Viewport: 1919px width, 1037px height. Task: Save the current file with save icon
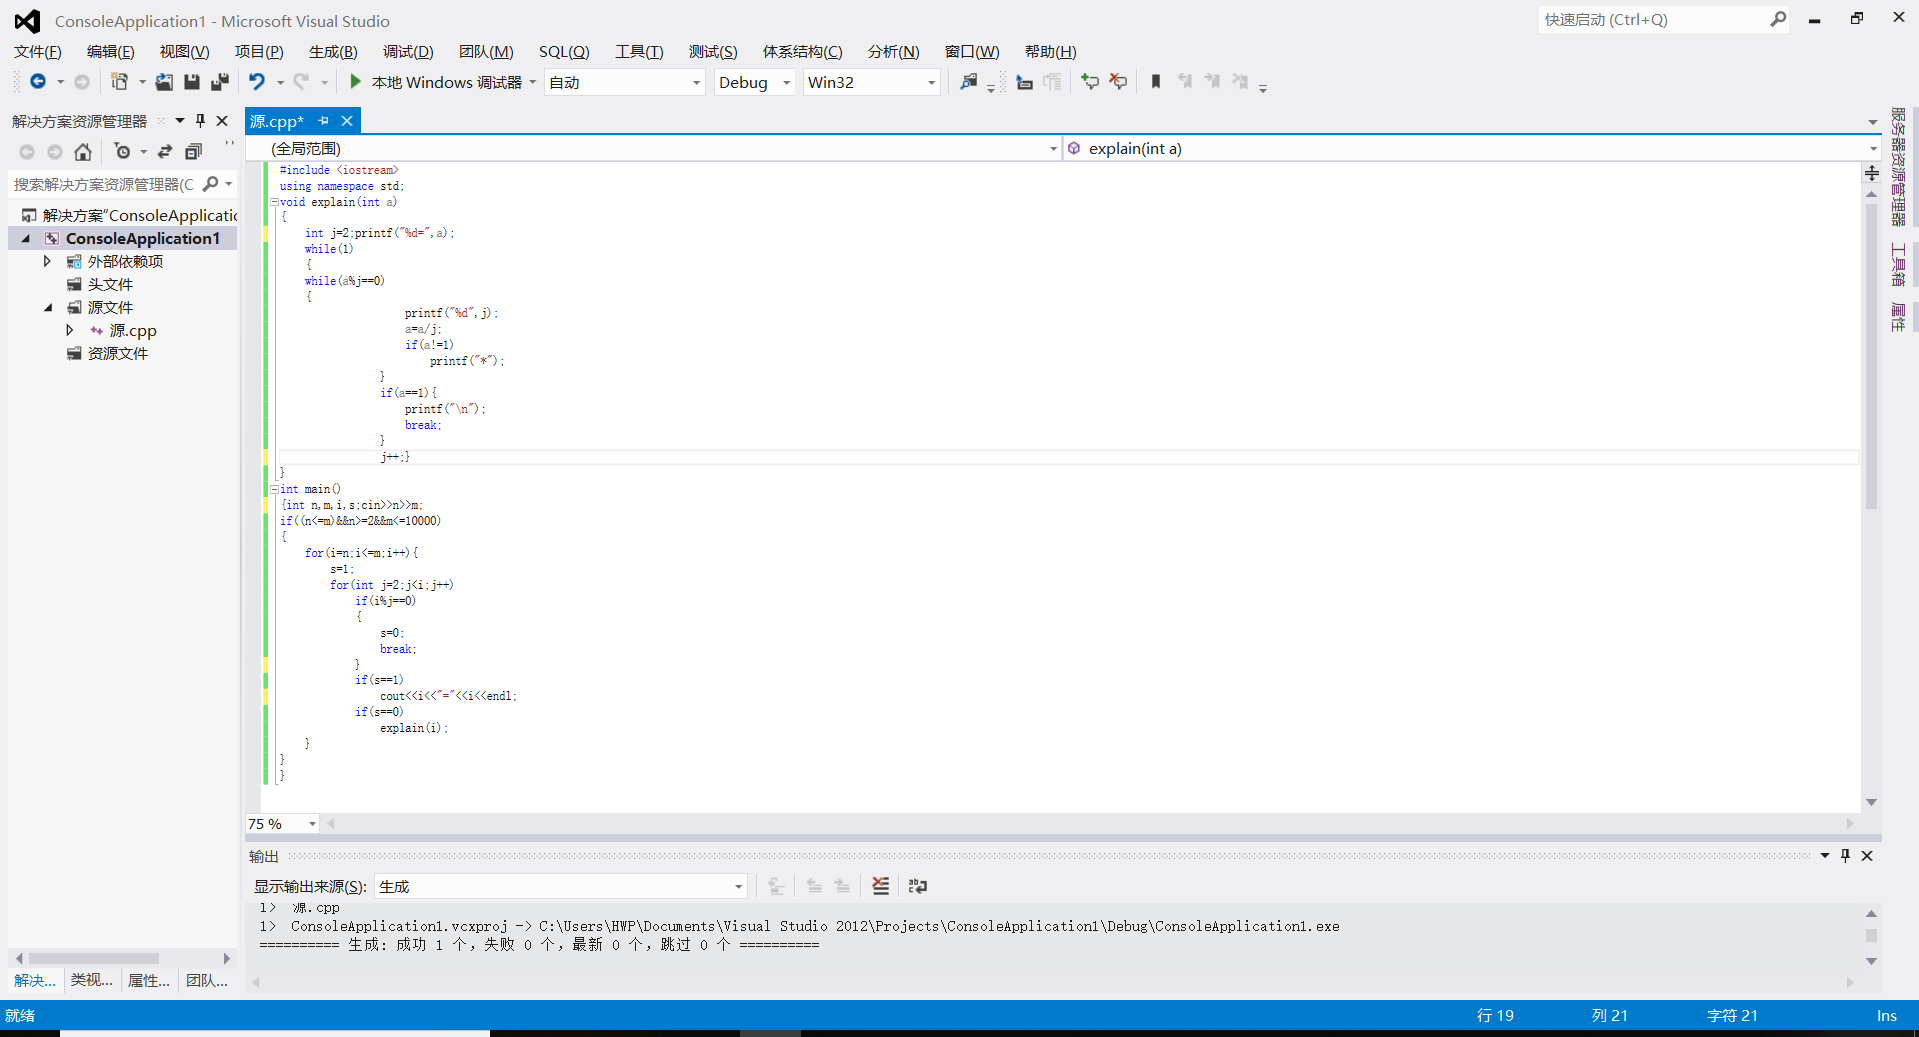(x=192, y=82)
